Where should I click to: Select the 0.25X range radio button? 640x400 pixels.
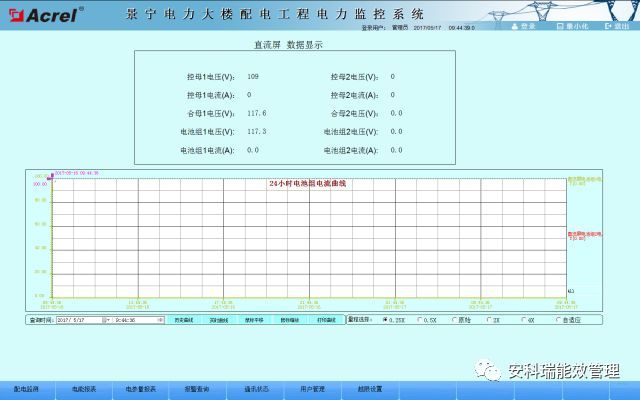point(386,320)
